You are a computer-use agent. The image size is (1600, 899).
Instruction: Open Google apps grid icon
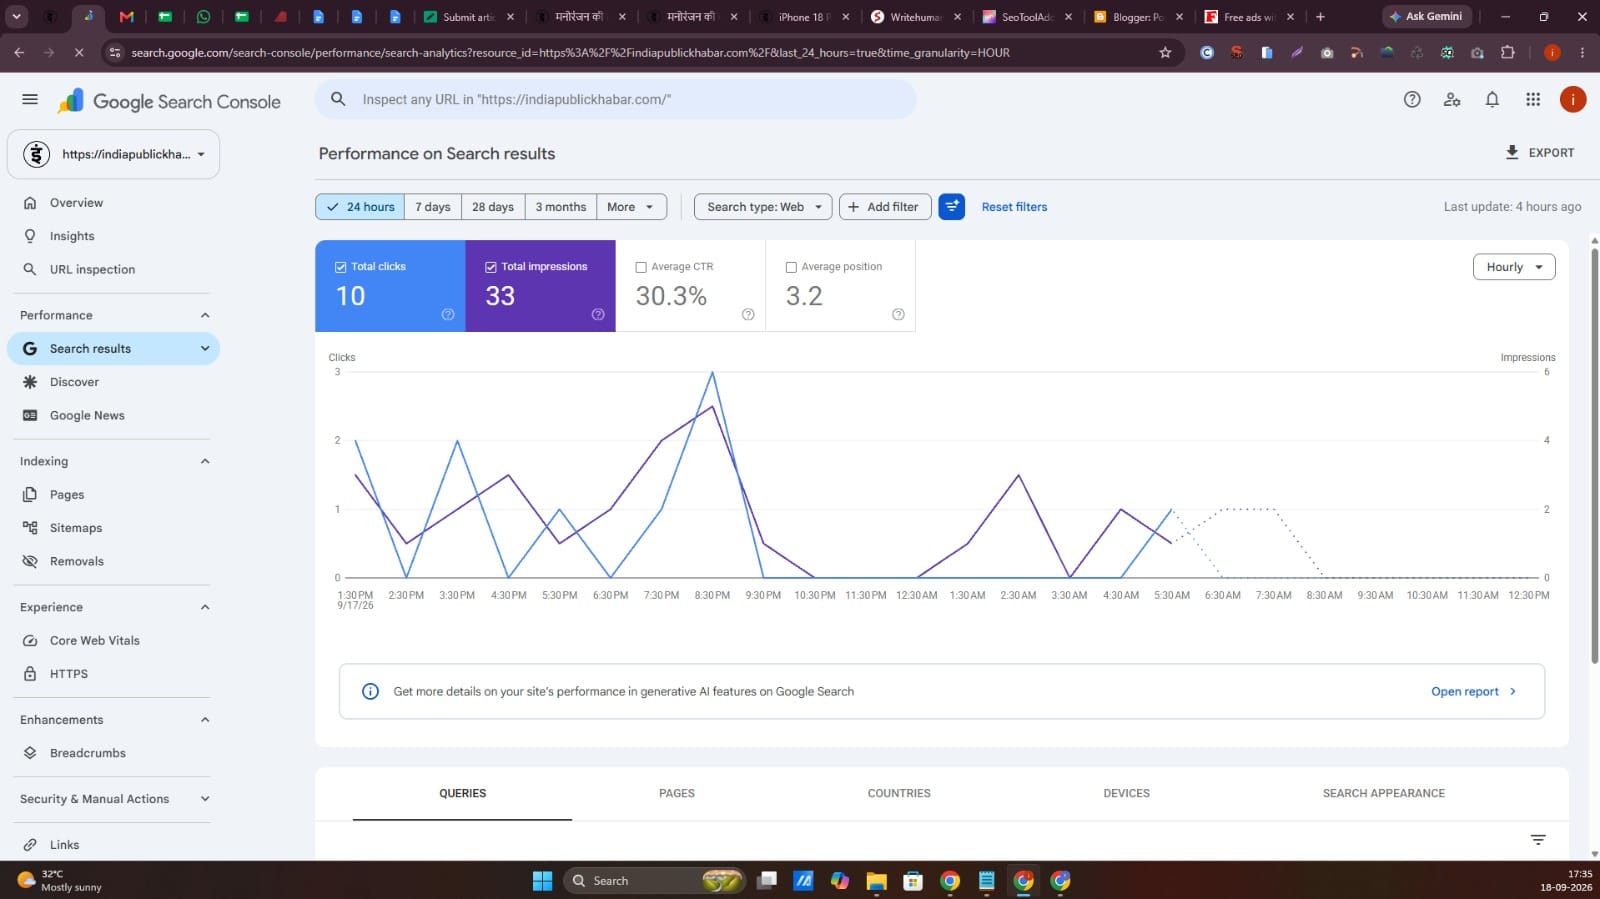[1533, 99]
